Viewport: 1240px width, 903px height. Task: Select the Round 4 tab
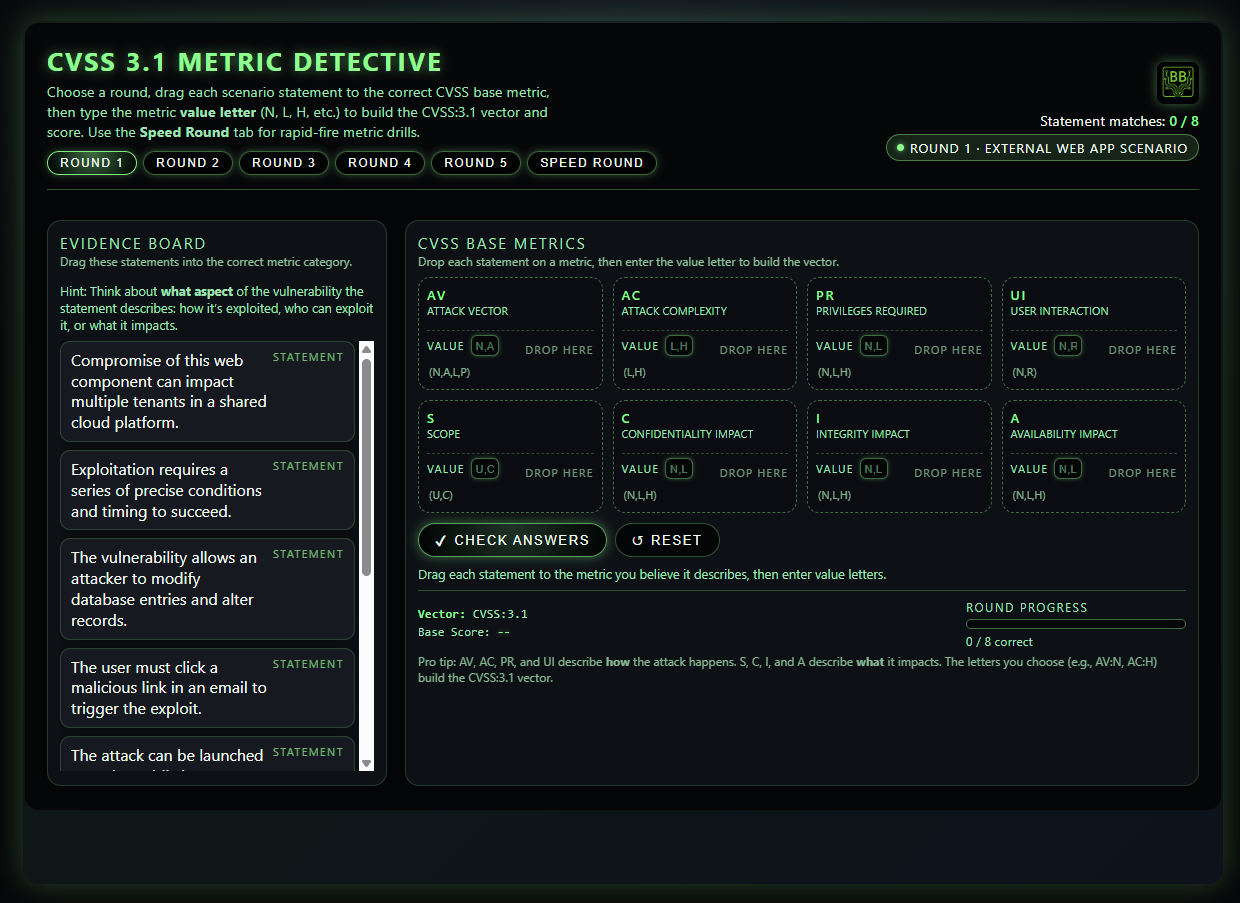(x=380, y=163)
